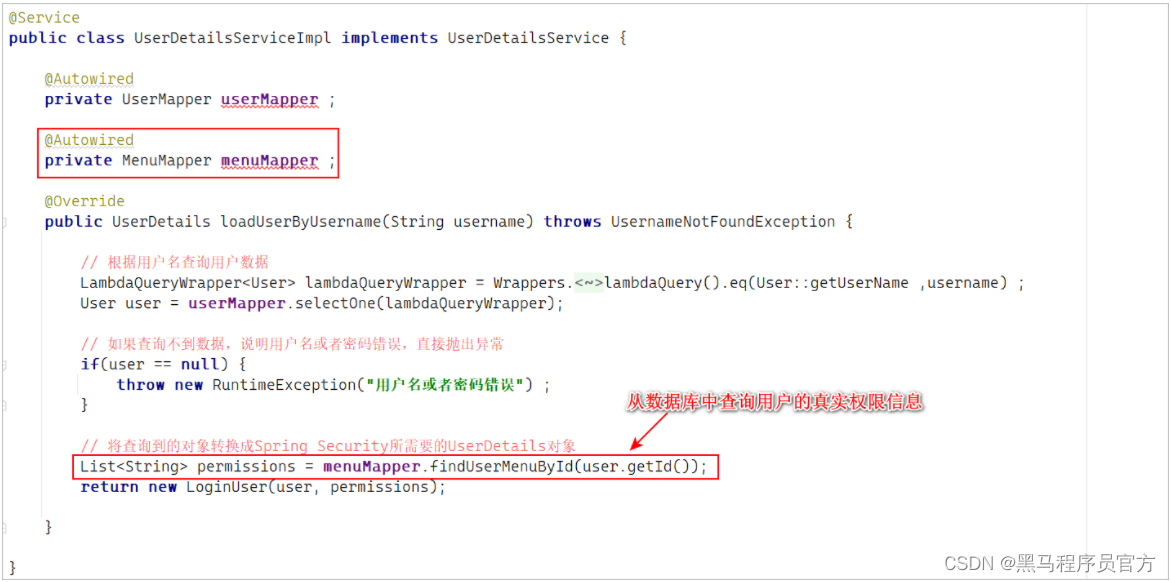Click the RuntimeException constructor call
The width and height of the screenshot is (1171, 582).
(283, 385)
